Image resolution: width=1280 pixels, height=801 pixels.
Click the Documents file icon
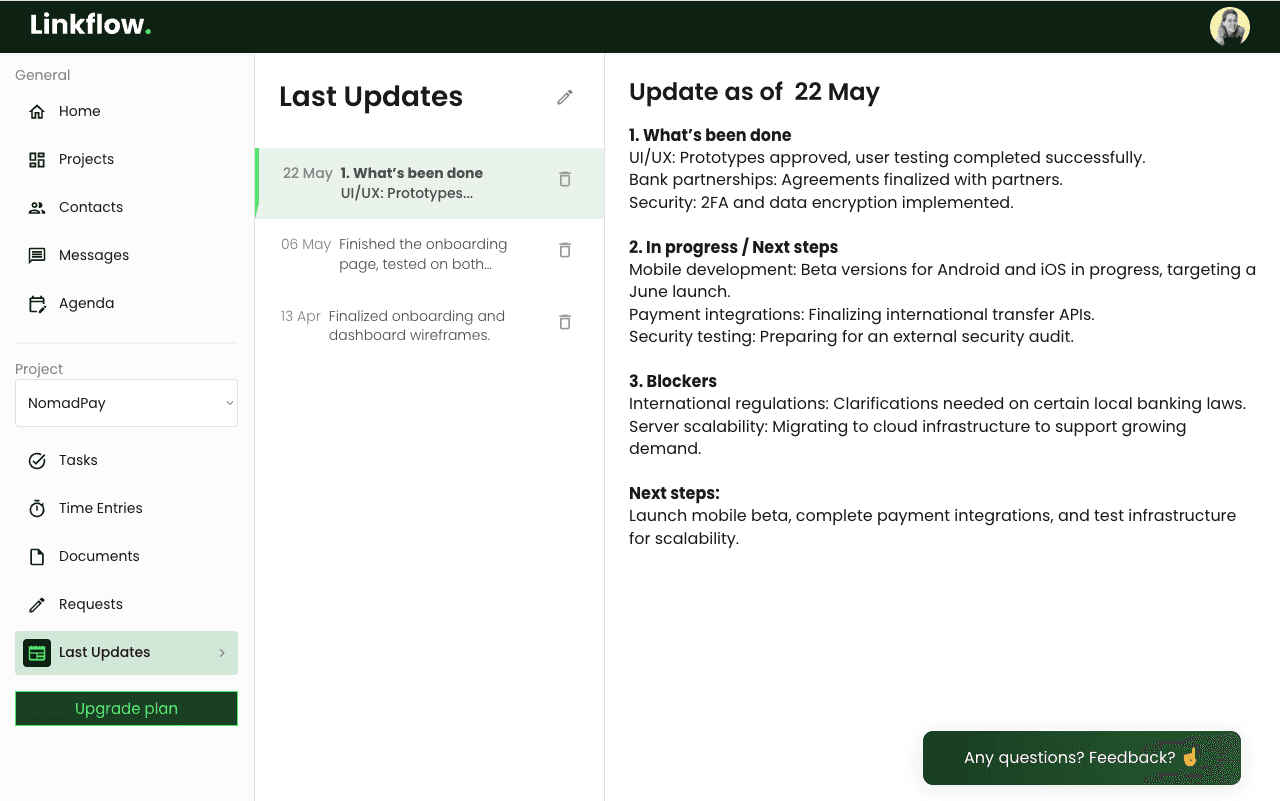coord(37,556)
